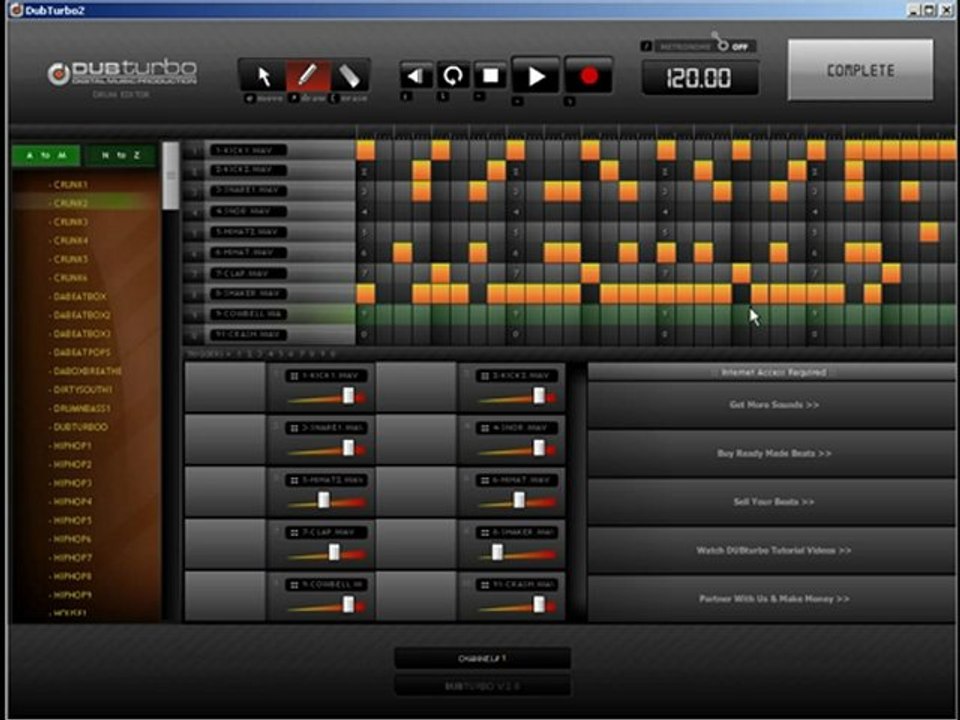
Task: Select the 4-SNDR.WAV track label
Action: 248,211
